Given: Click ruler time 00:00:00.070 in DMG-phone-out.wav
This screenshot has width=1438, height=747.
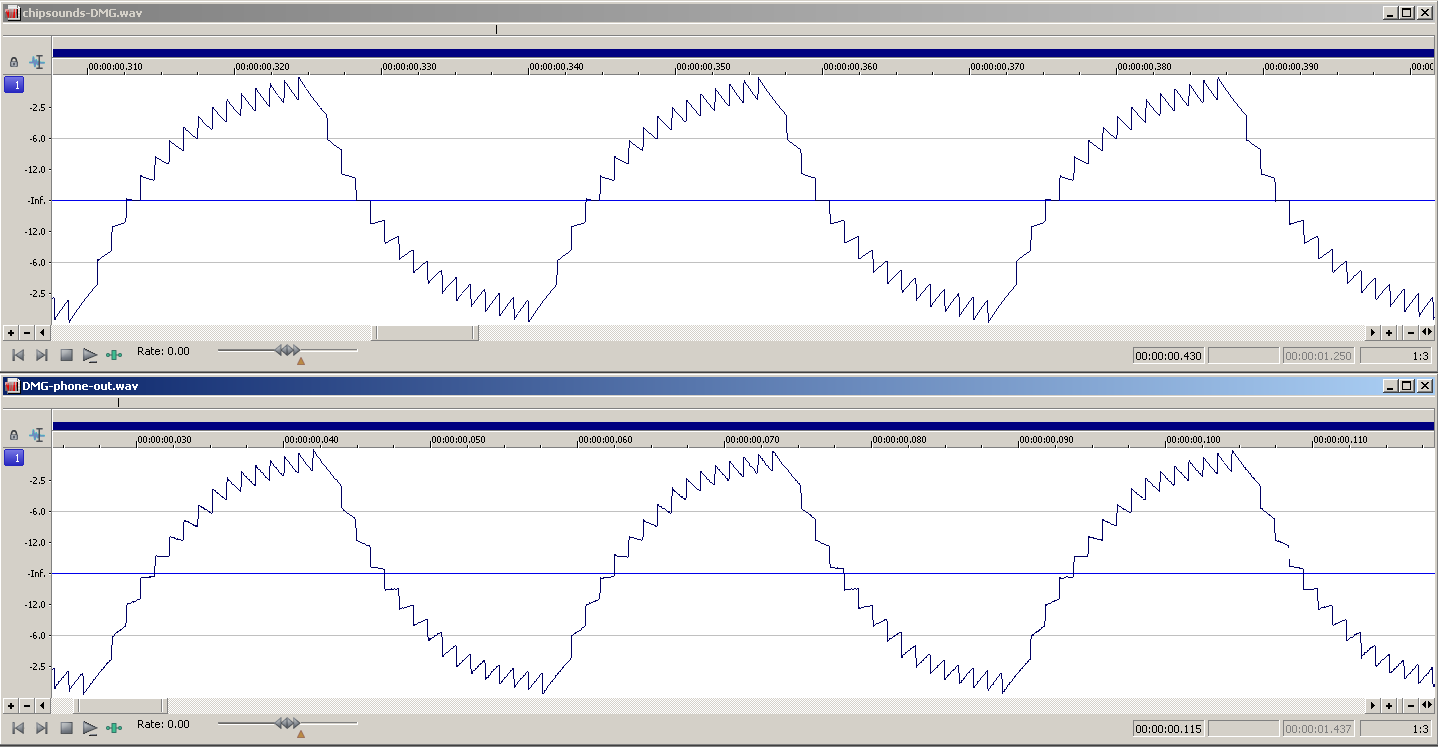Looking at the screenshot, I should (x=753, y=440).
